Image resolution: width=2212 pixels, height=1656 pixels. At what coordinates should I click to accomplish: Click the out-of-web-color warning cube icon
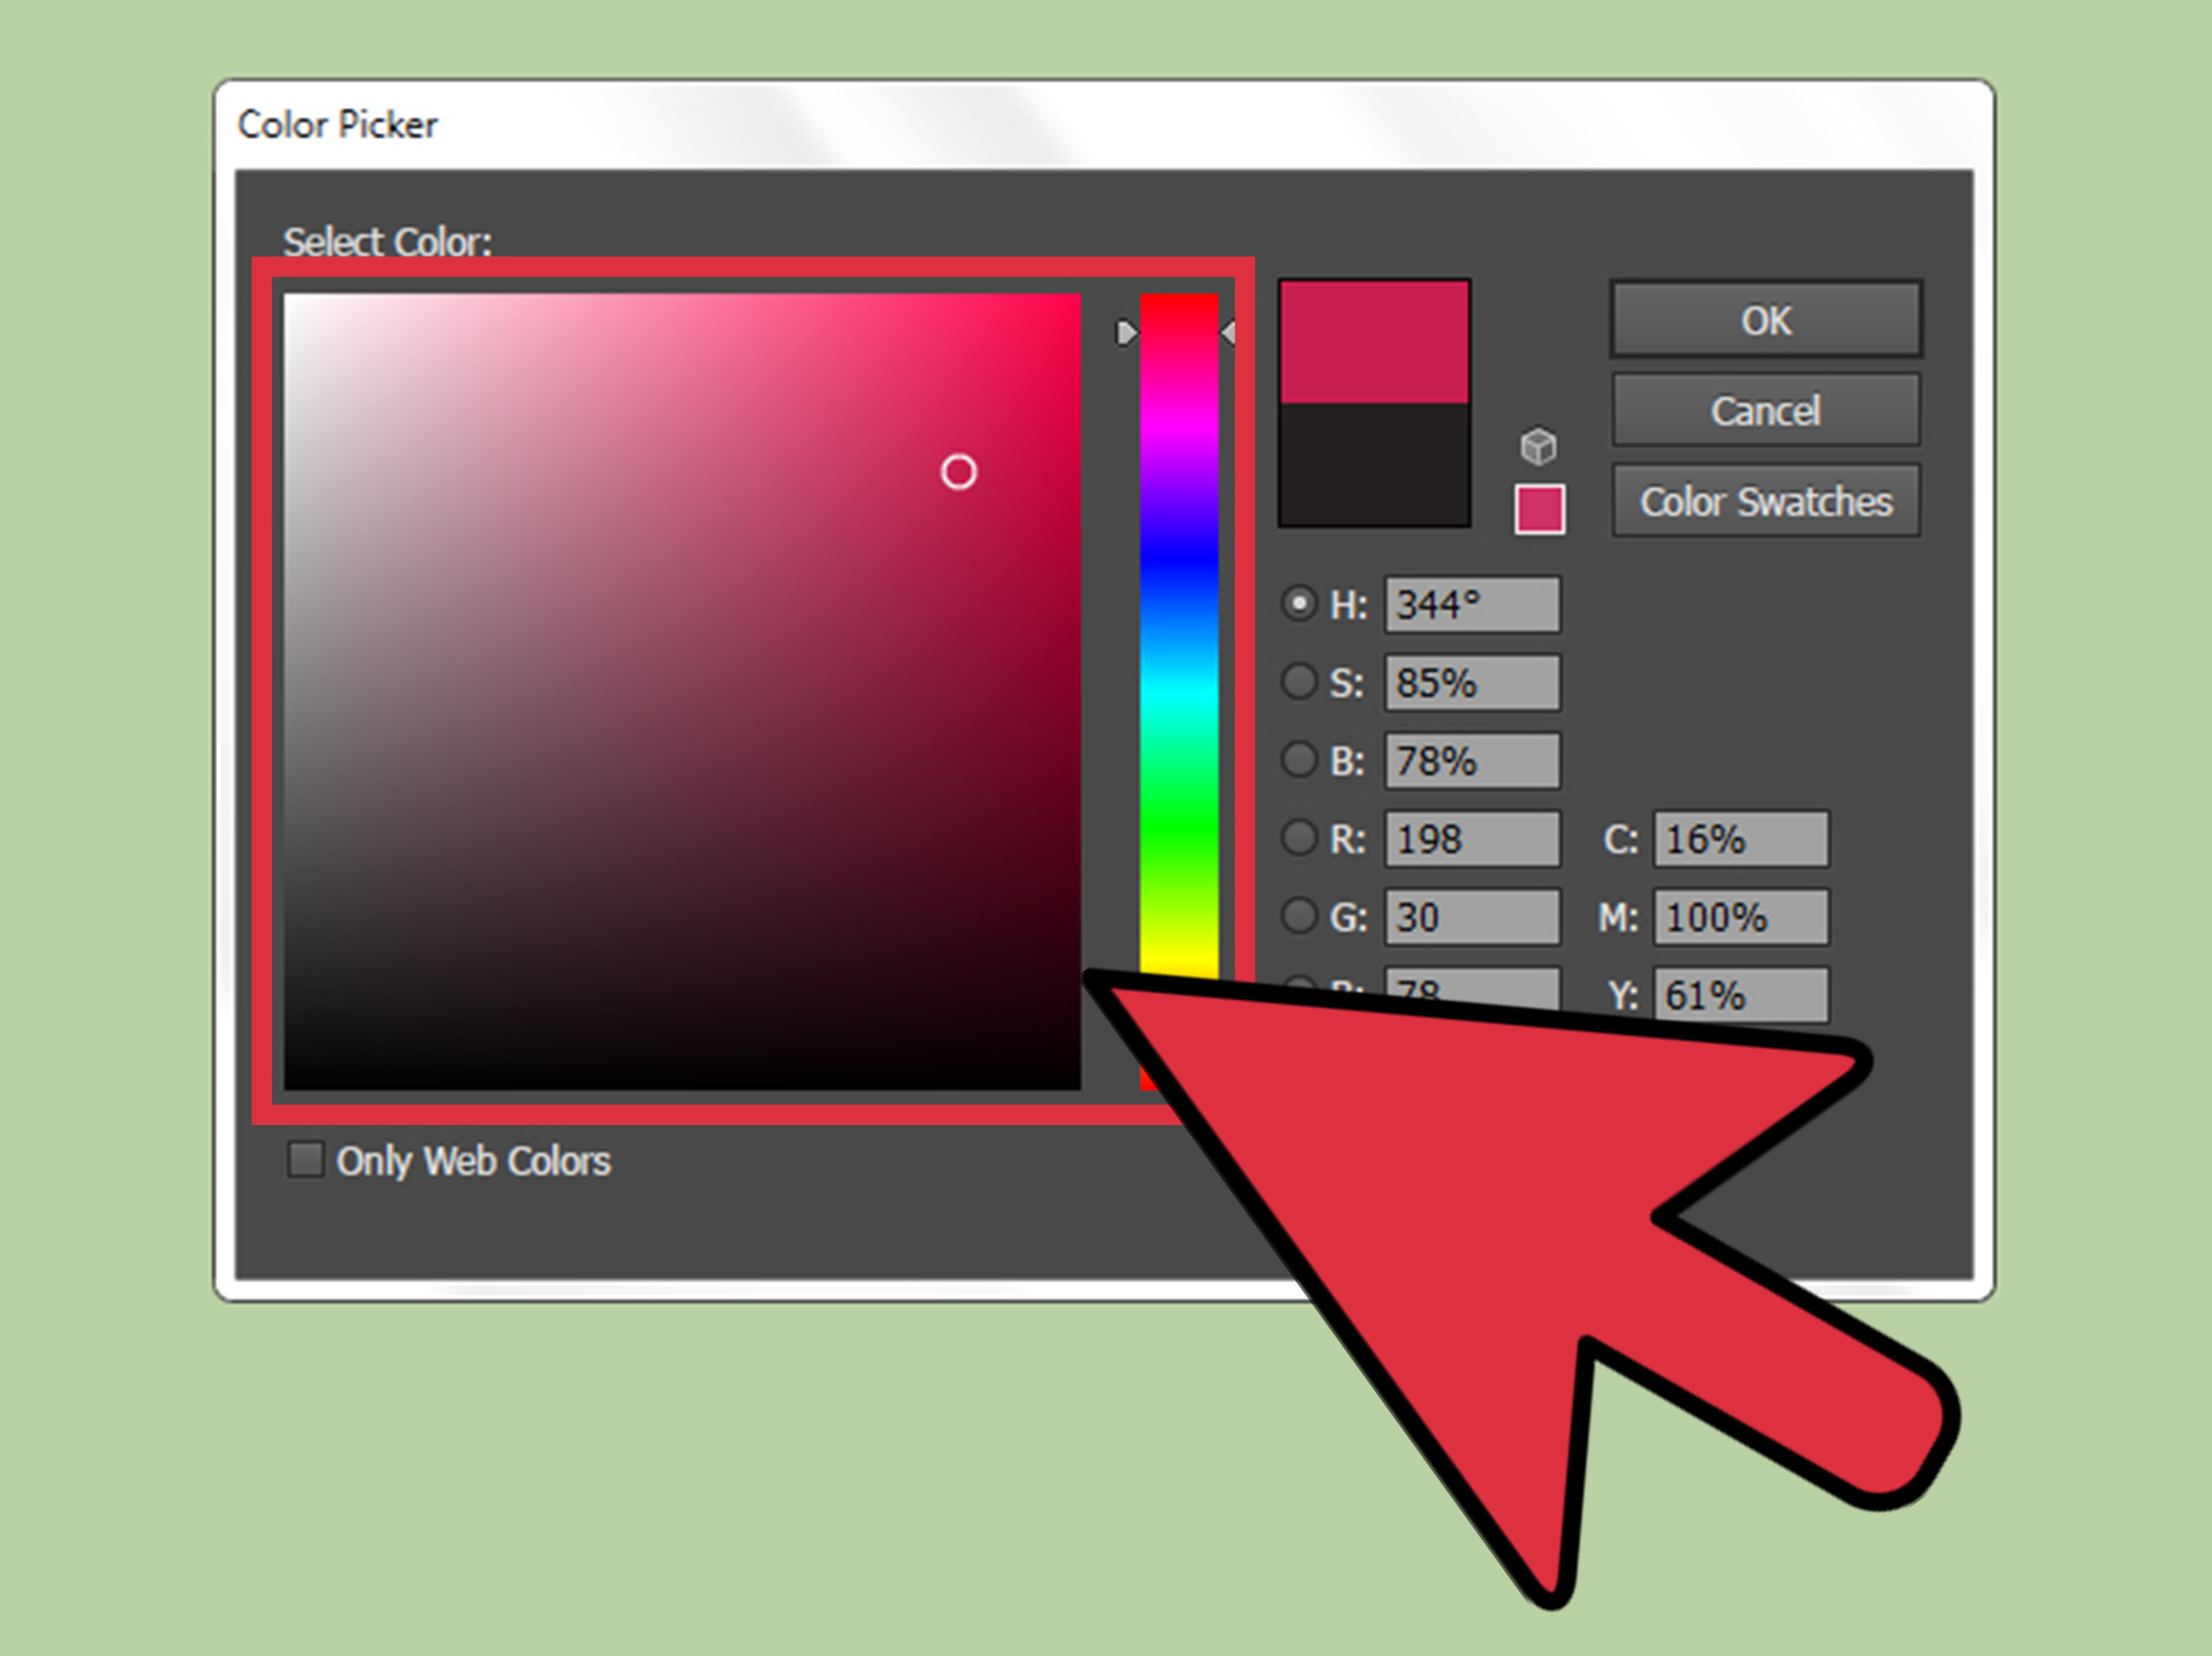[x=1538, y=446]
